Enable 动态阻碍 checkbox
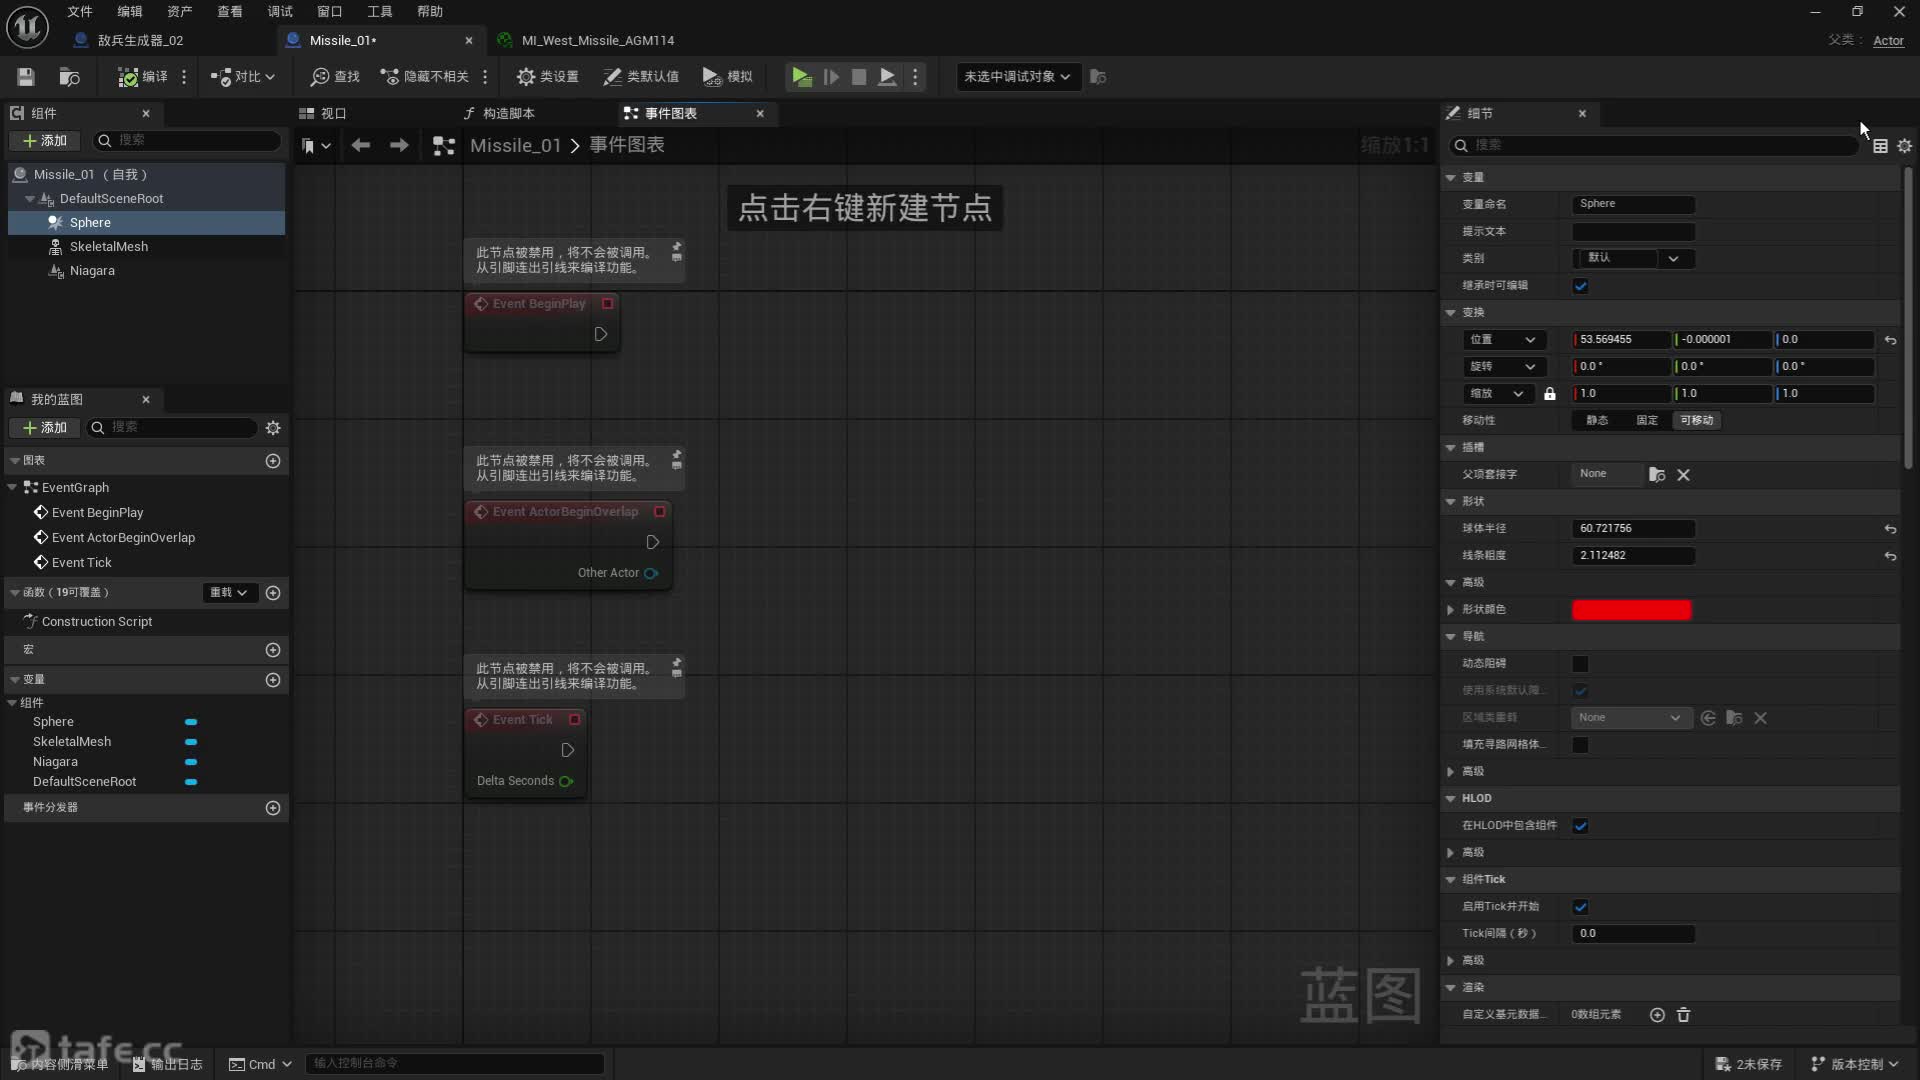 1581,664
